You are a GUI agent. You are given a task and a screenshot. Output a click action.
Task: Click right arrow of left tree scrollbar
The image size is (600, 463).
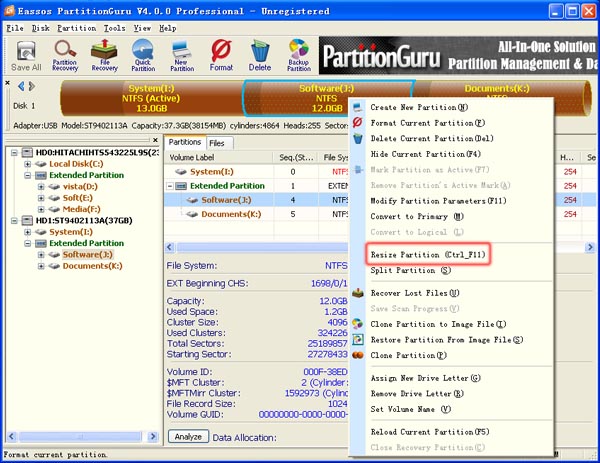[x=153, y=436]
